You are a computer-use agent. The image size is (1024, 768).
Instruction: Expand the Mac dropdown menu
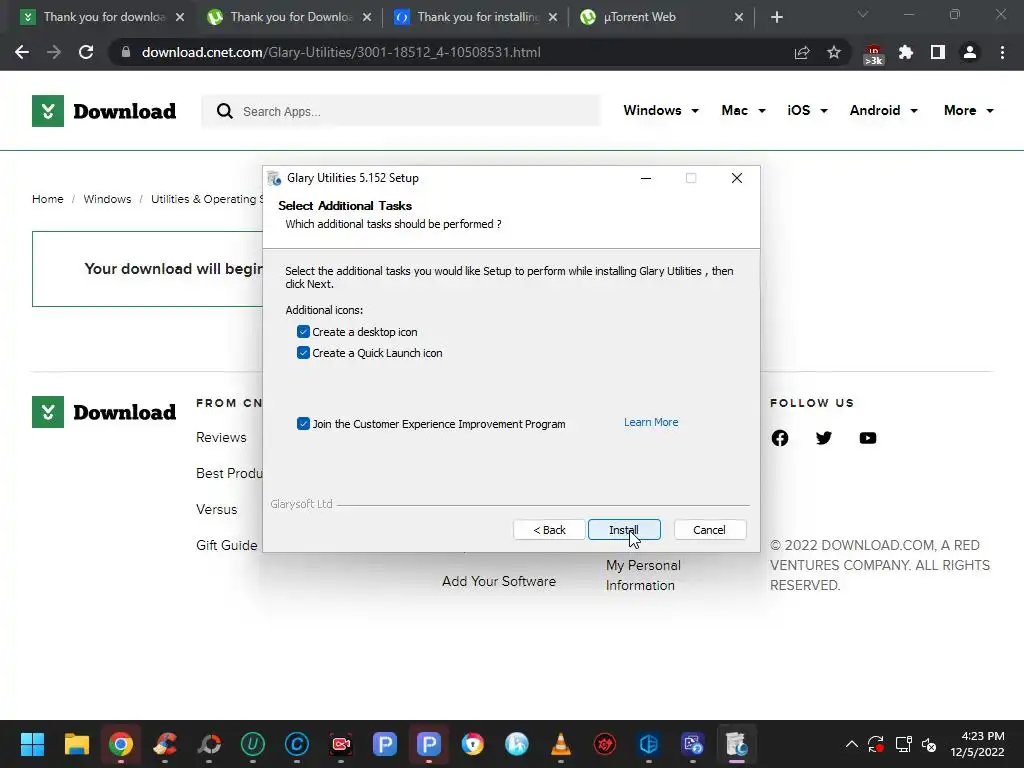tap(743, 110)
